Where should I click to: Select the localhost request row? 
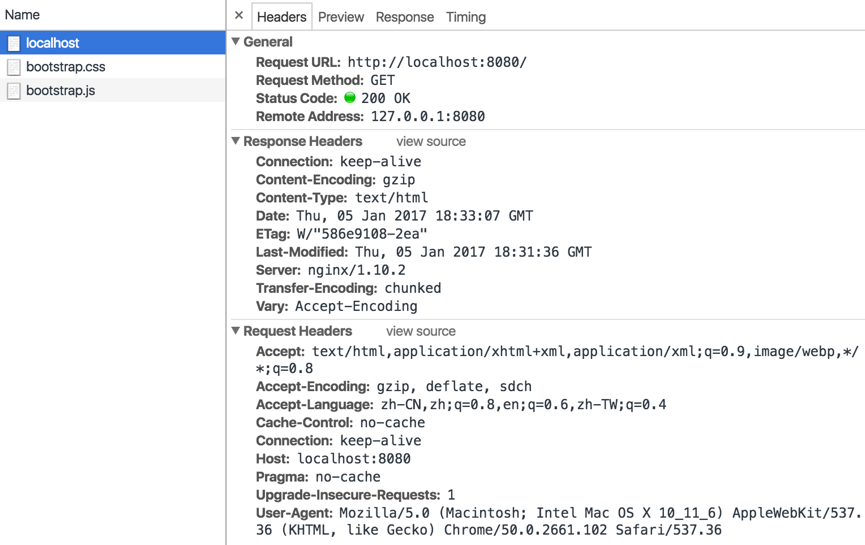(113, 44)
